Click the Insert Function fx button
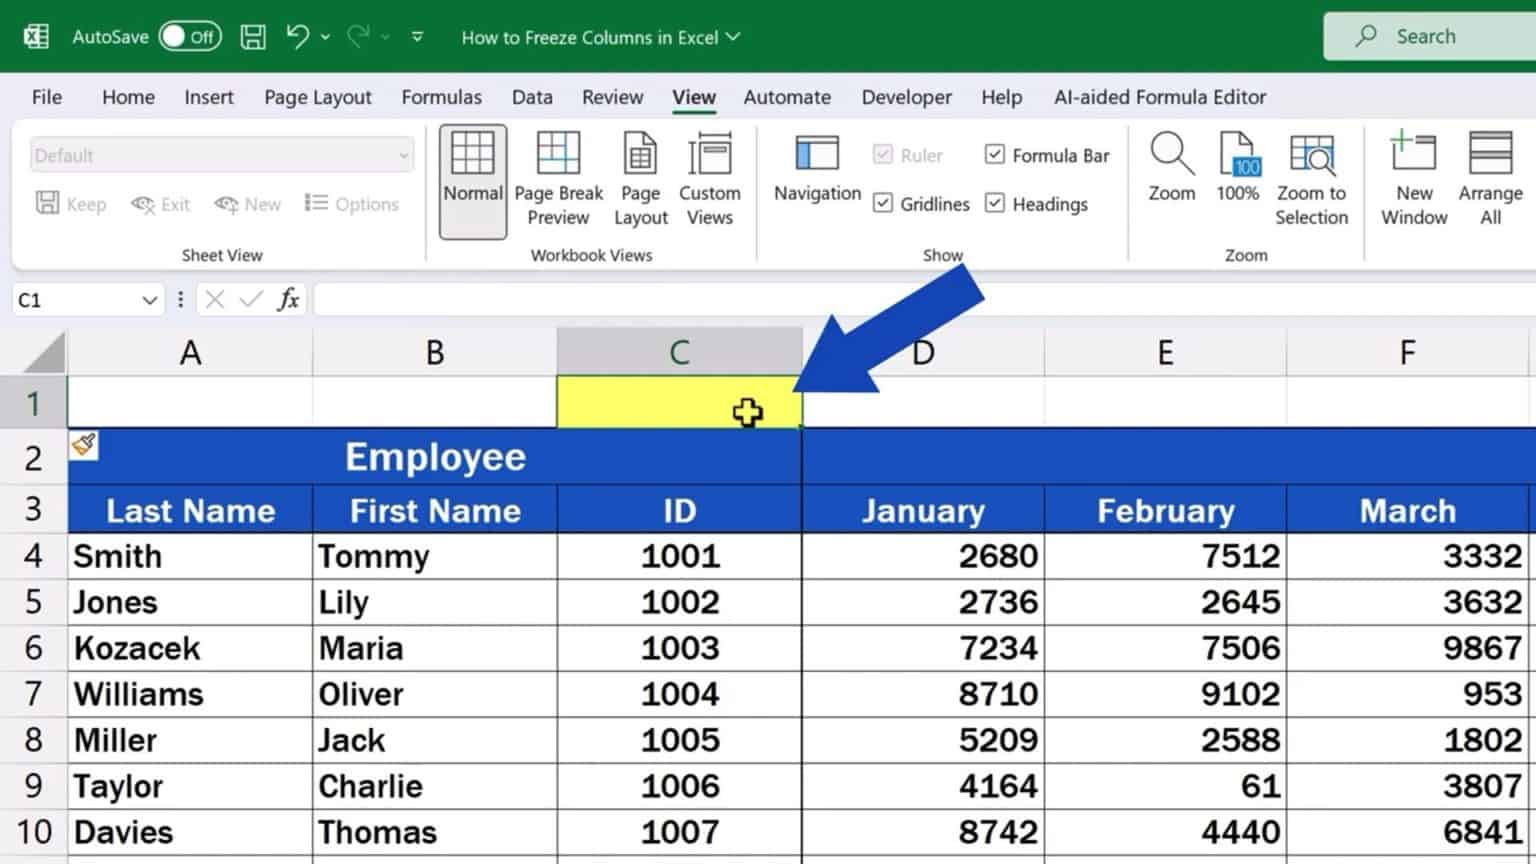This screenshot has width=1536, height=864. pyautogui.click(x=288, y=299)
